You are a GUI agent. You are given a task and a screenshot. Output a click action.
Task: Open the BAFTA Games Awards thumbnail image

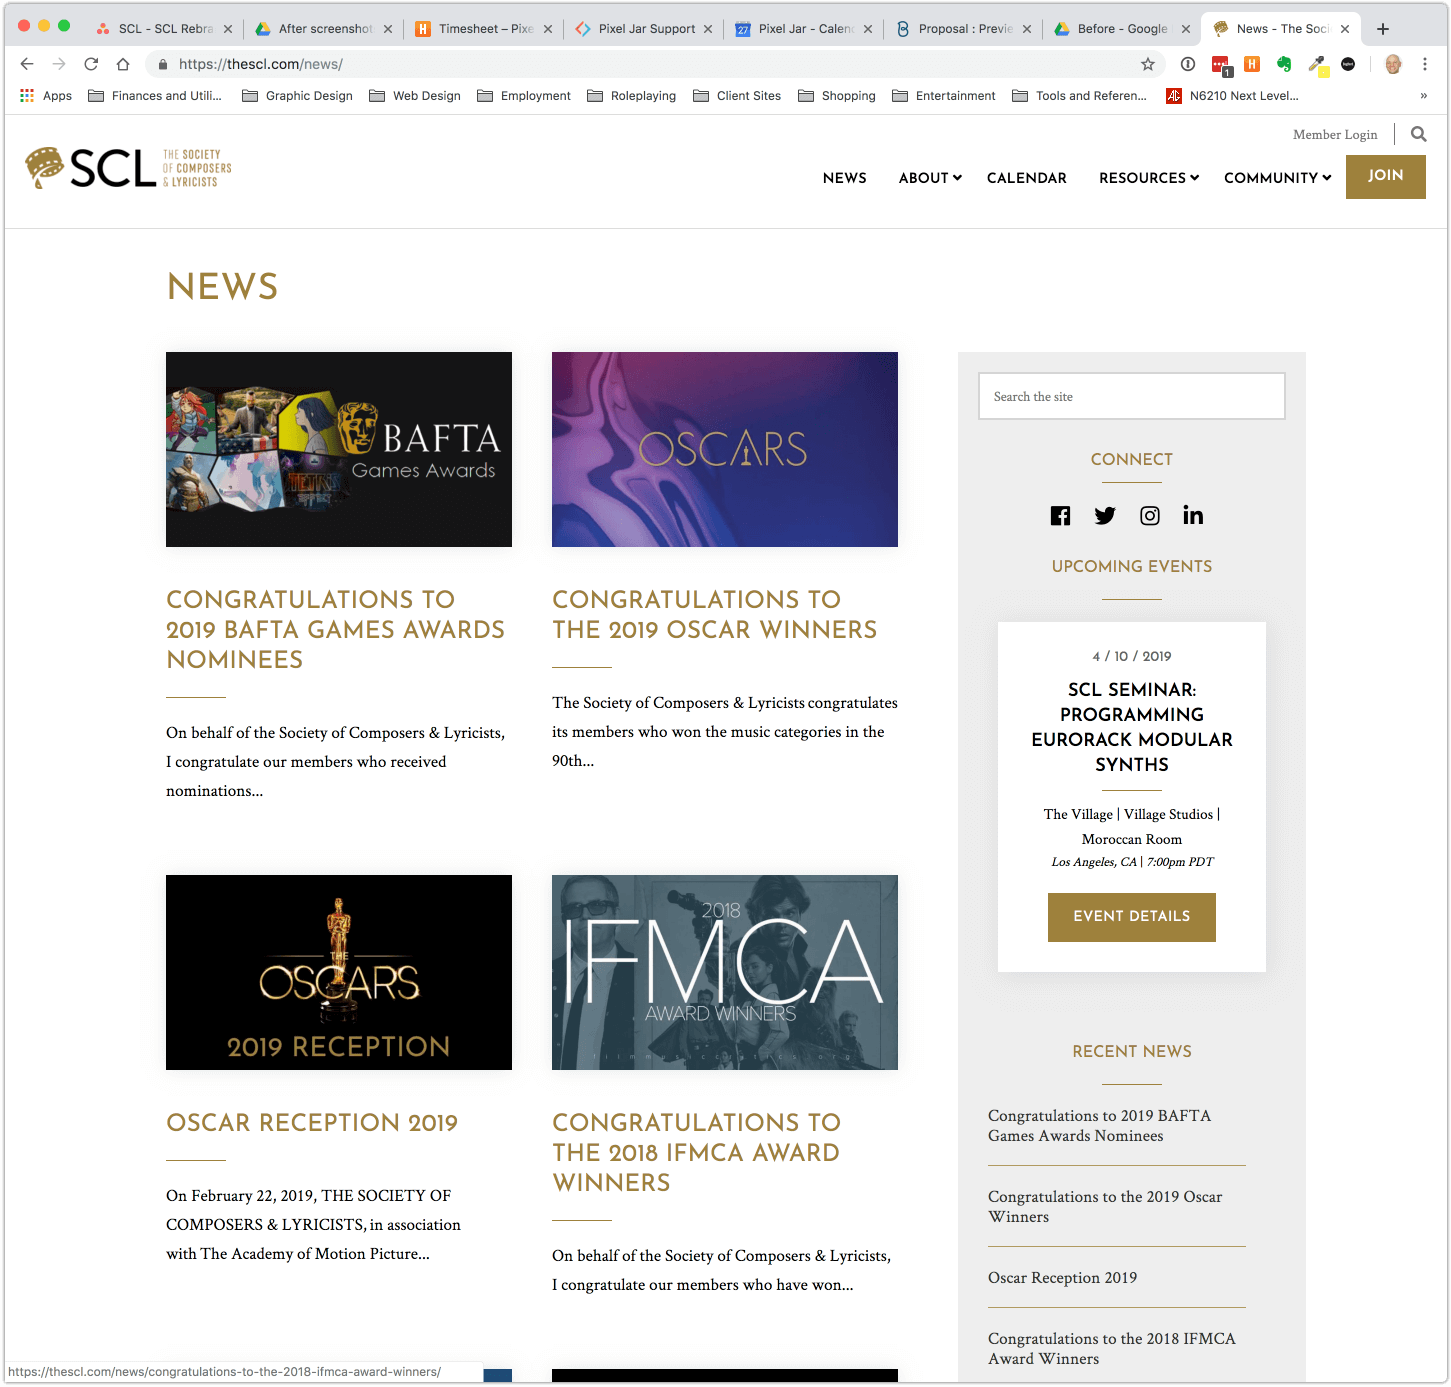(339, 449)
